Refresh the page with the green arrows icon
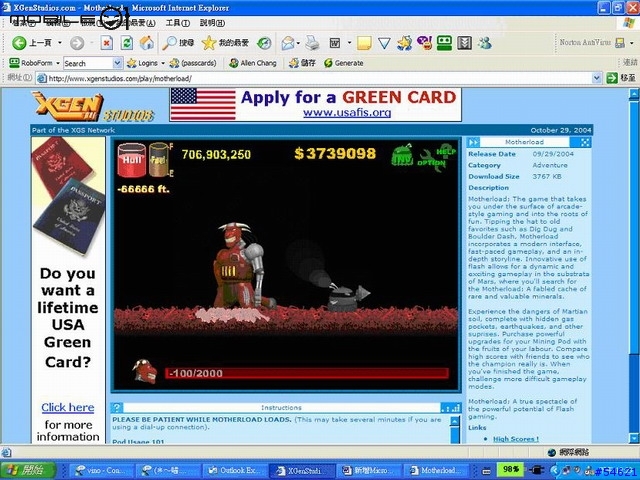Image resolution: width=640 pixels, height=480 pixels. click(127, 43)
